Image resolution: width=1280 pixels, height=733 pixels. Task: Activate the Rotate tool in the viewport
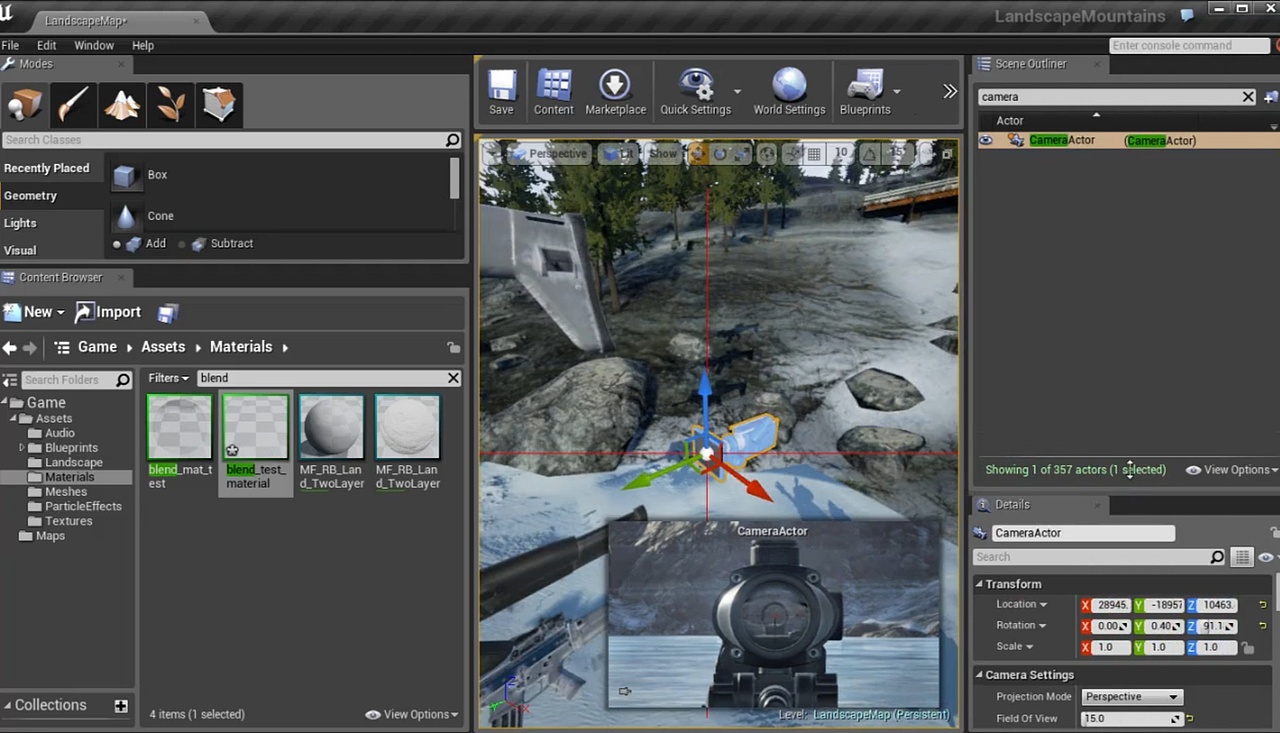point(720,153)
